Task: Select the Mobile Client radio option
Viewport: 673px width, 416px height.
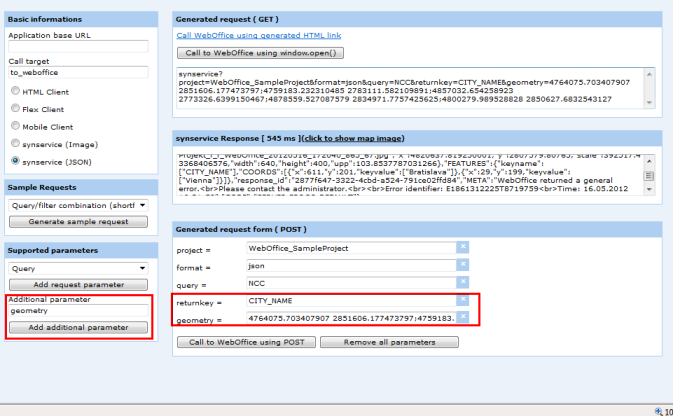Action: (x=15, y=126)
